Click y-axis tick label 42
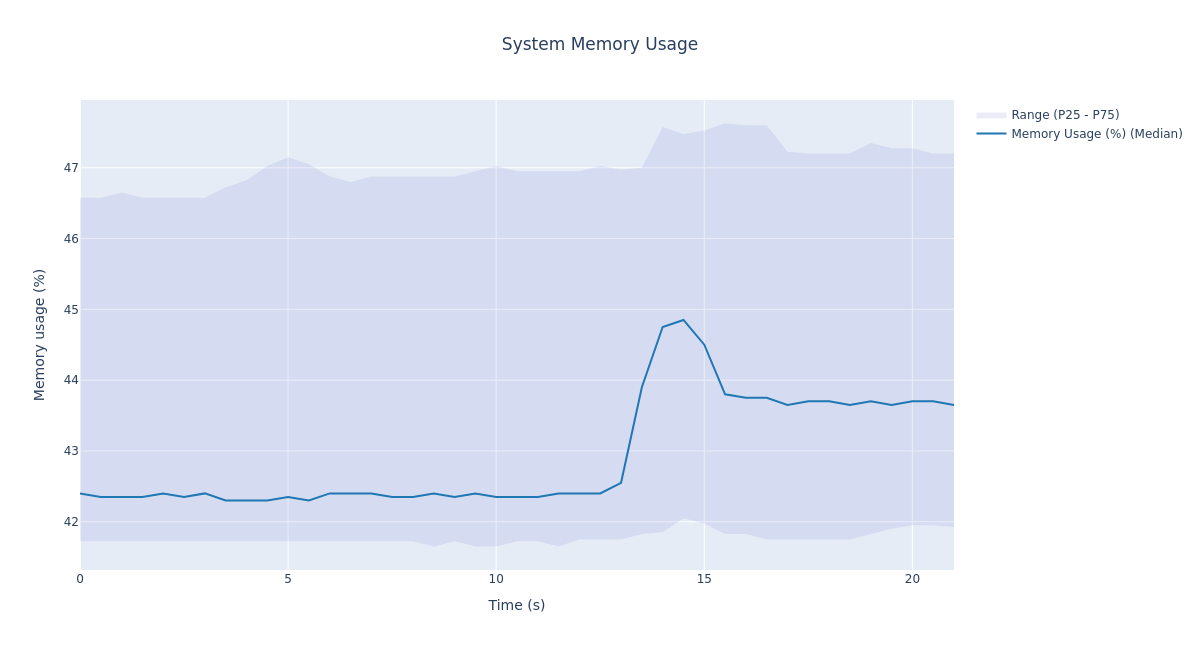The width and height of the screenshot is (1200, 650). tap(69, 522)
